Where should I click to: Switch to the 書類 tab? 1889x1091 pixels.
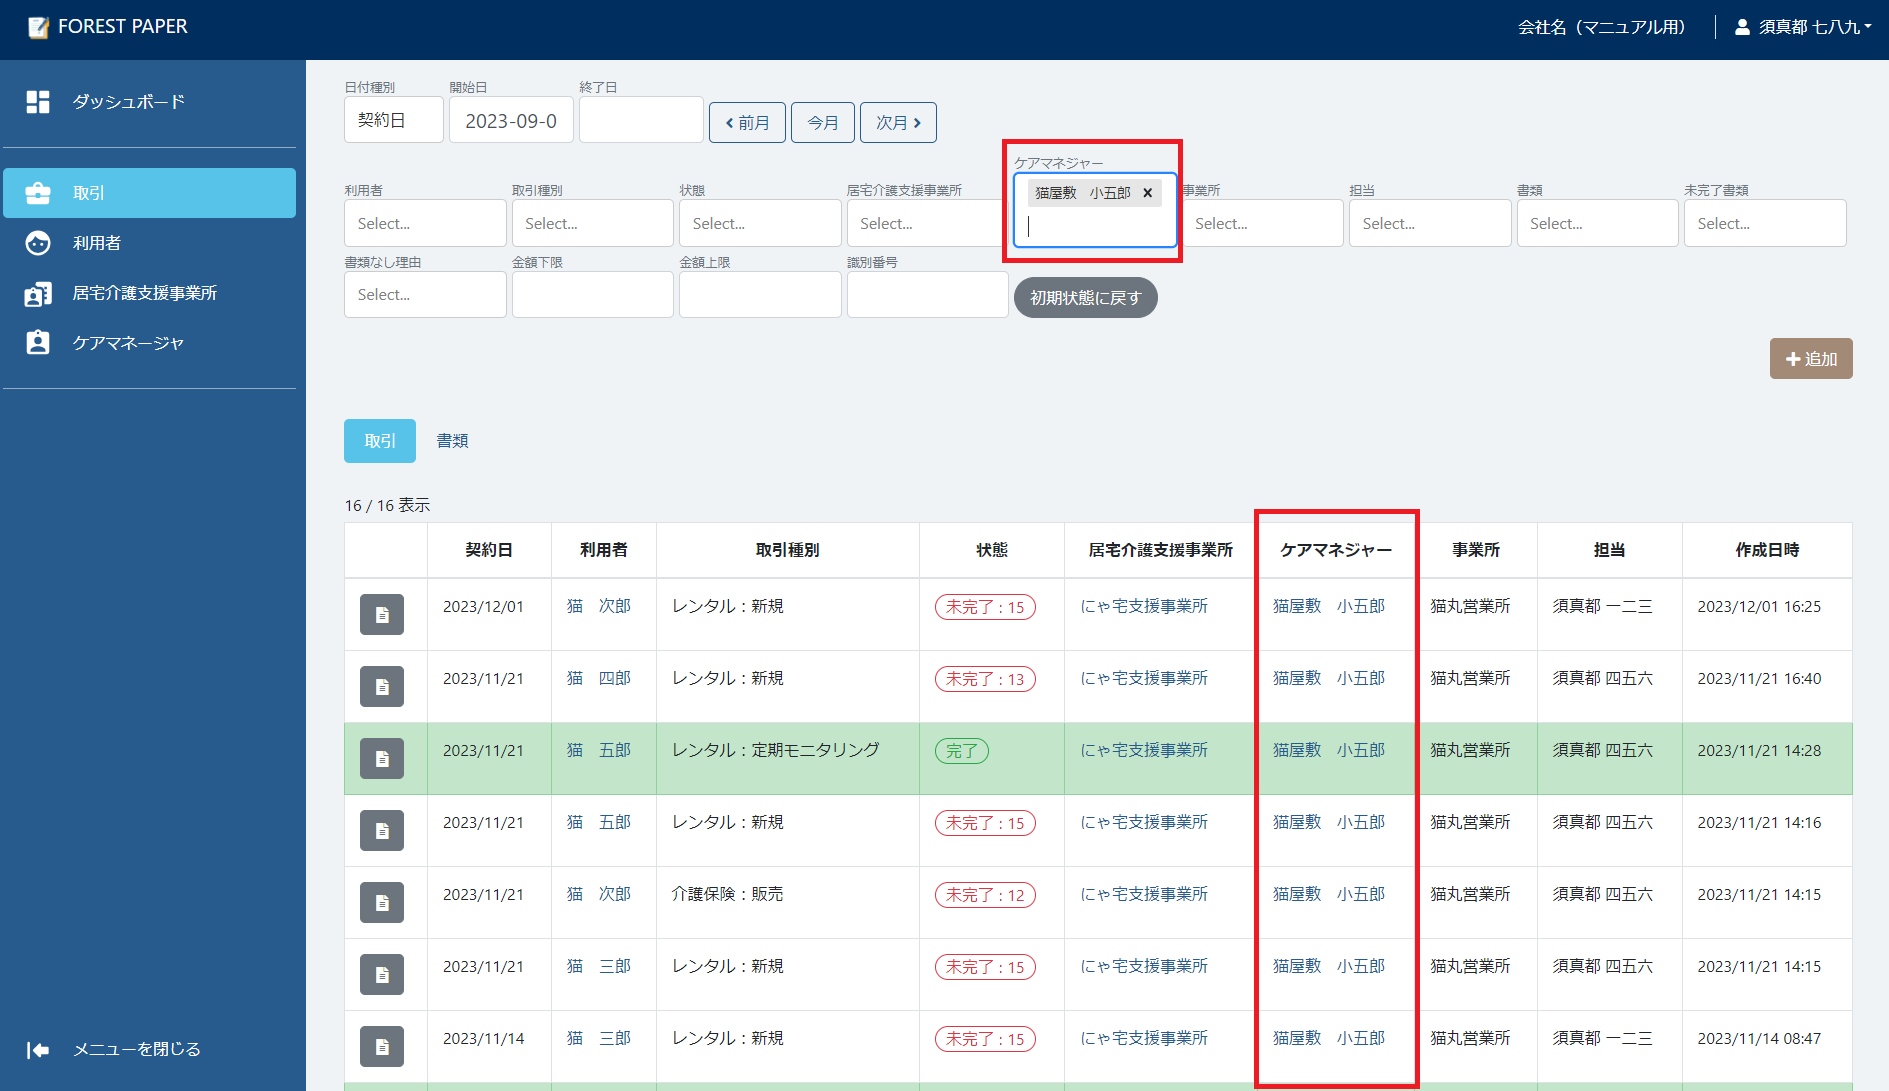point(452,441)
